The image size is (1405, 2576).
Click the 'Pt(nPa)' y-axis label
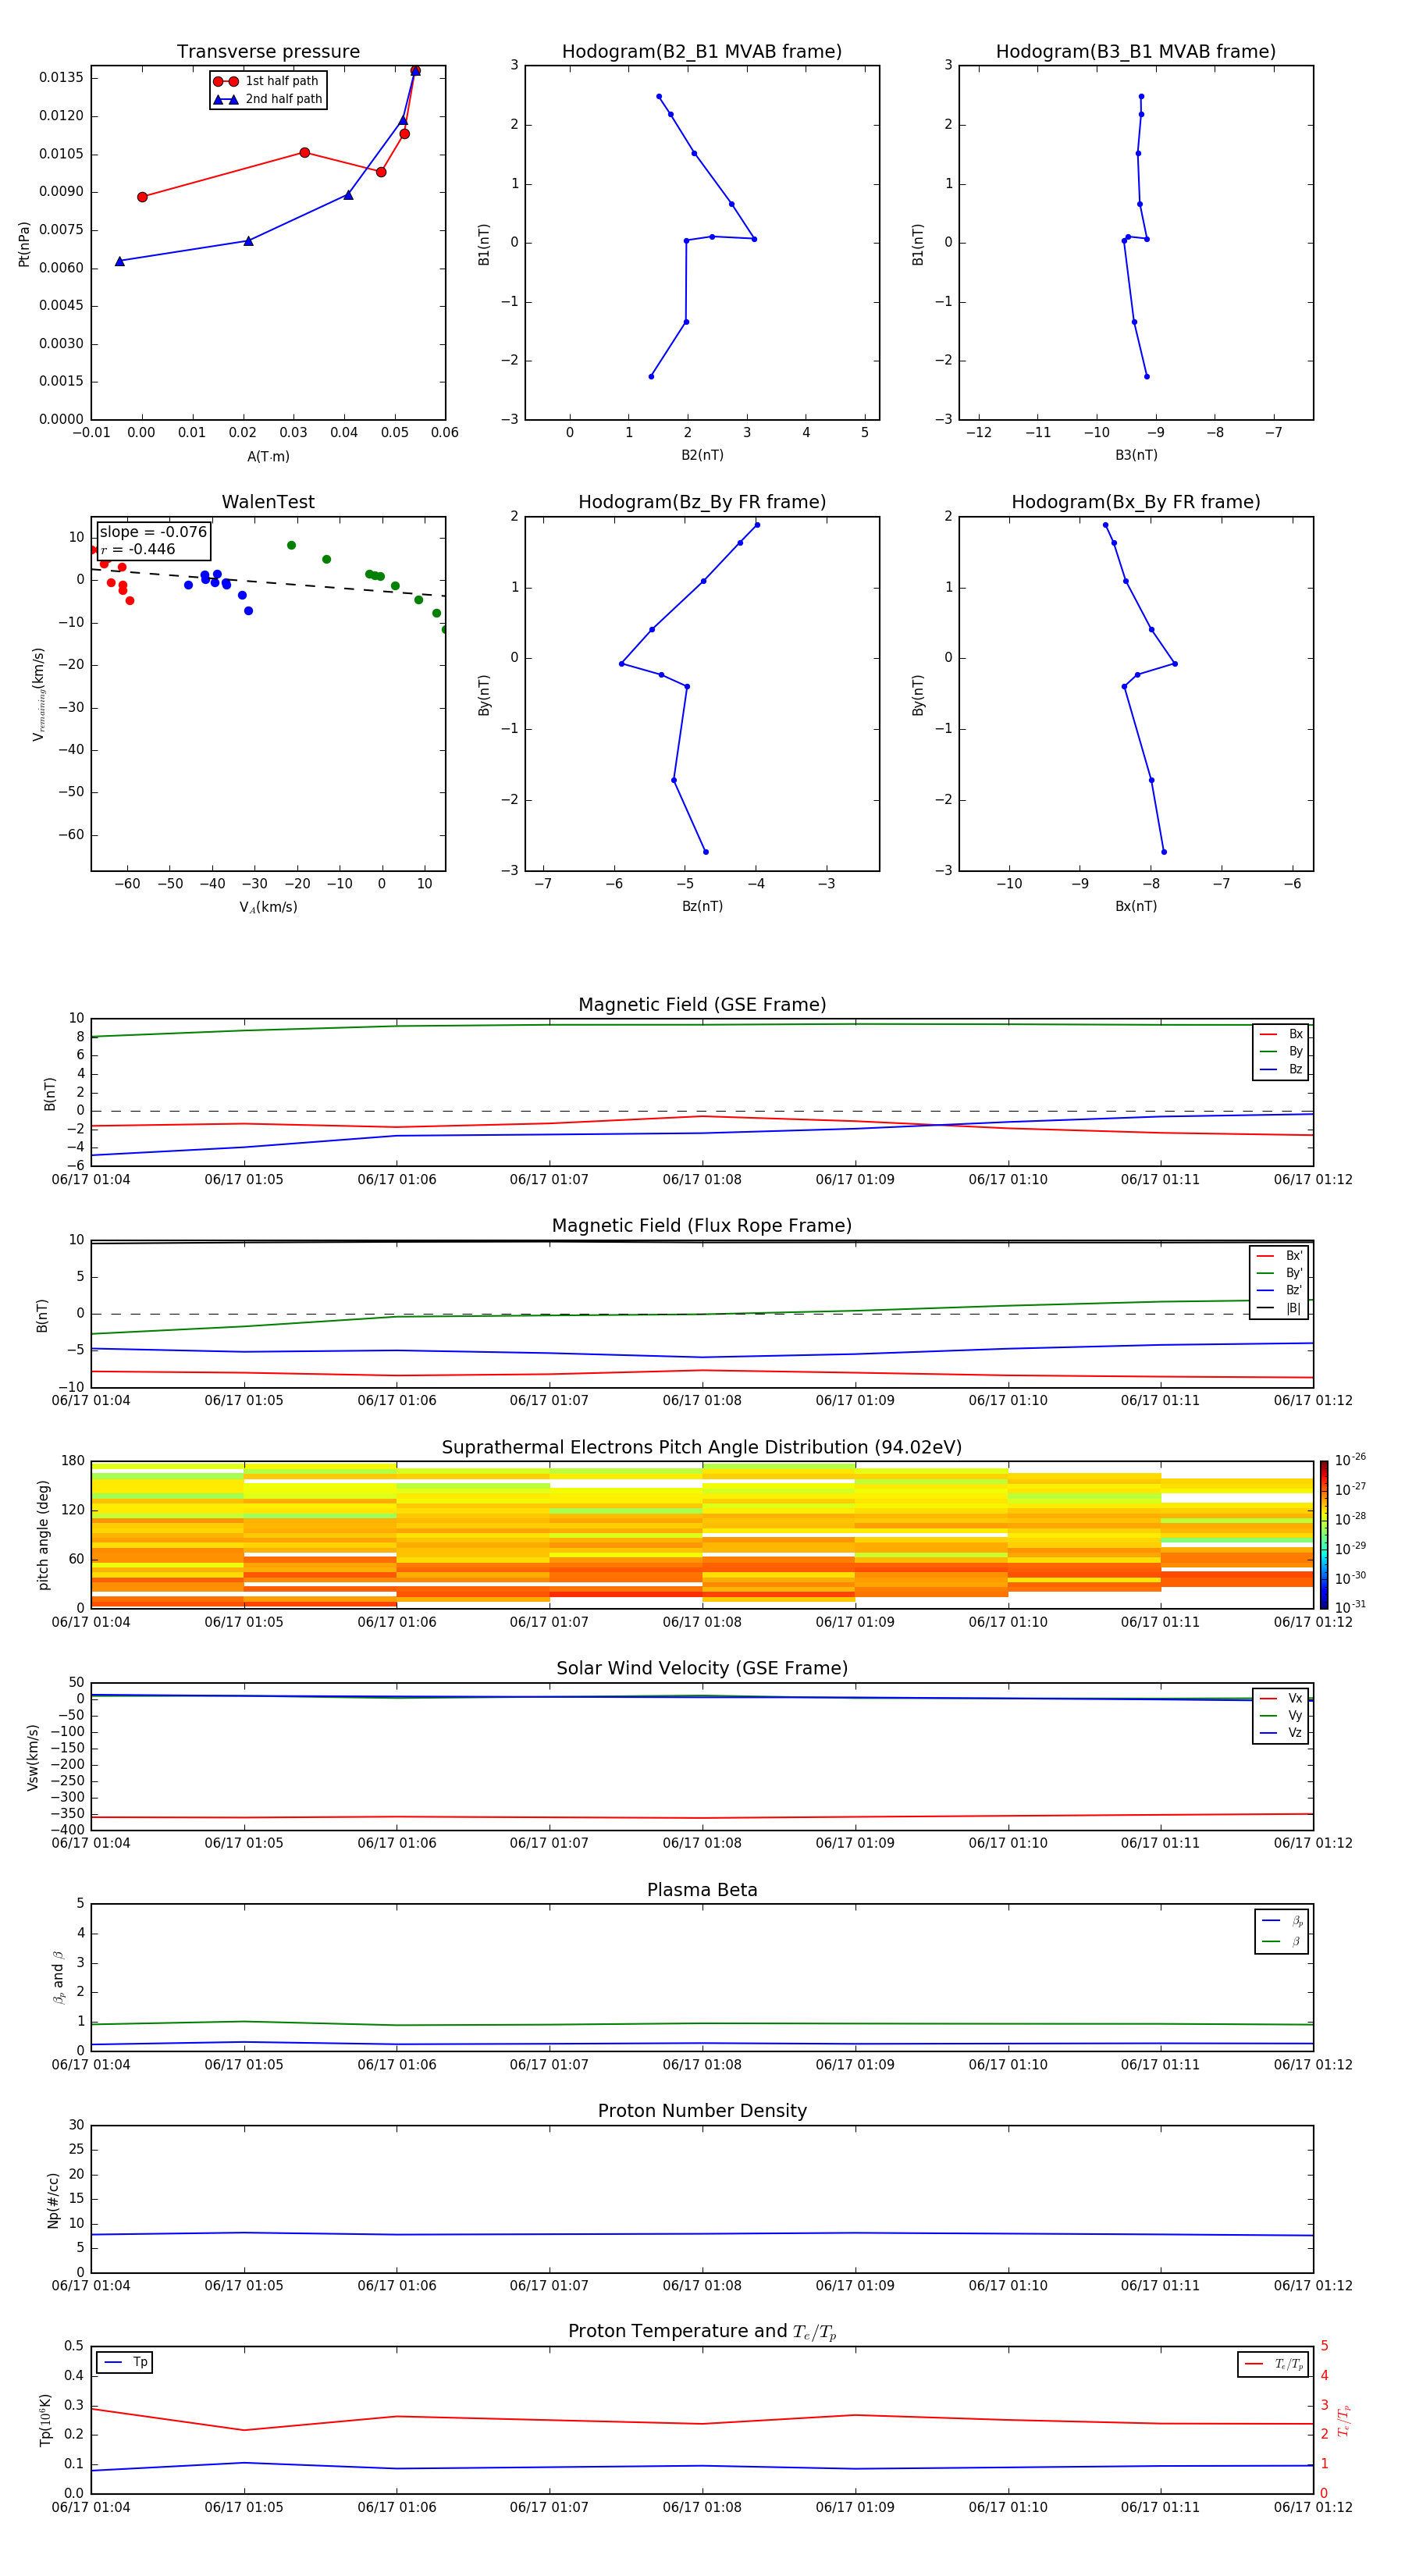point(24,243)
